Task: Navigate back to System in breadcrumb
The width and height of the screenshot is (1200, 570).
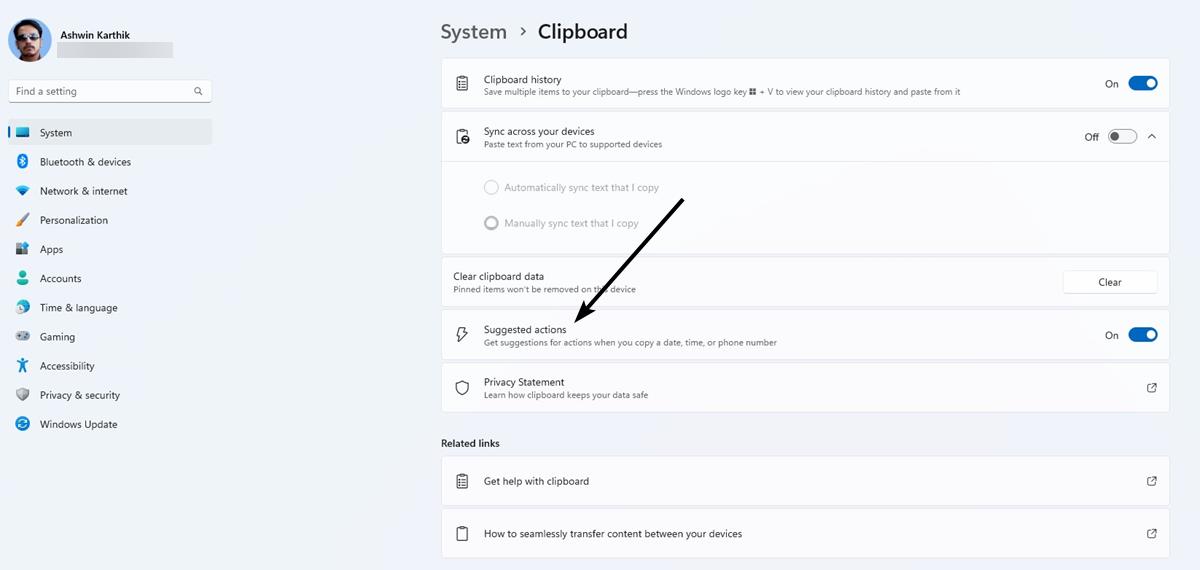Action: pos(473,32)
